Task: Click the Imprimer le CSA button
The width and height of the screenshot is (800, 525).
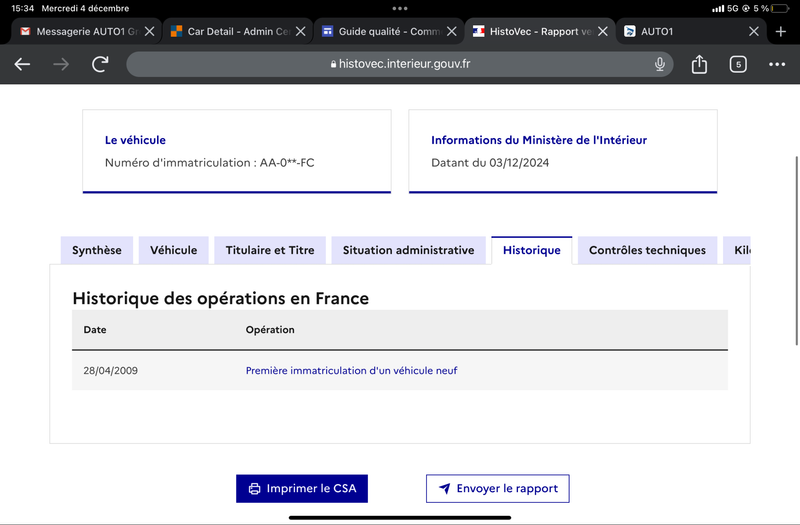Action: tap(302, 489)
